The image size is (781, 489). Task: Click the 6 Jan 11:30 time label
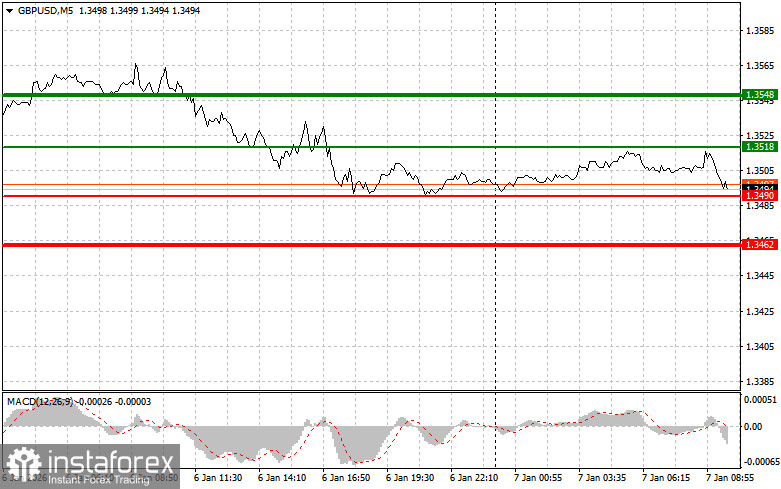[218, 478]
